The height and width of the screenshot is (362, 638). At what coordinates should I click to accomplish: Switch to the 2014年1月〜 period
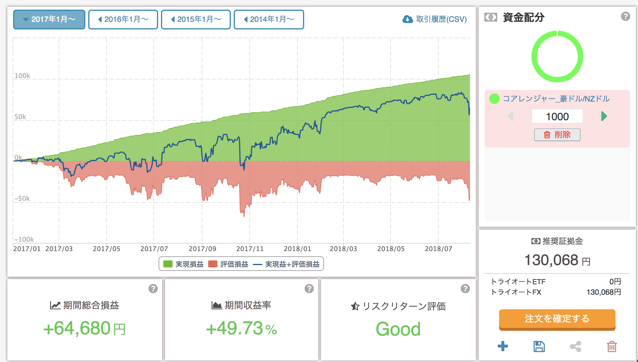pos(269,20)
